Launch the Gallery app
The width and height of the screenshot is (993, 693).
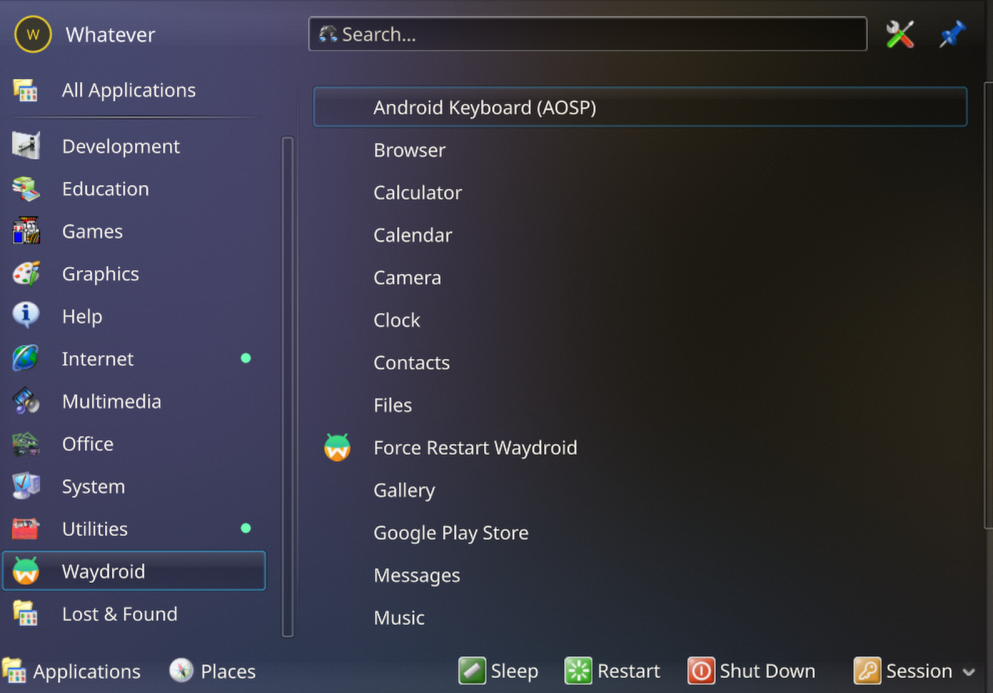[640, 490]
